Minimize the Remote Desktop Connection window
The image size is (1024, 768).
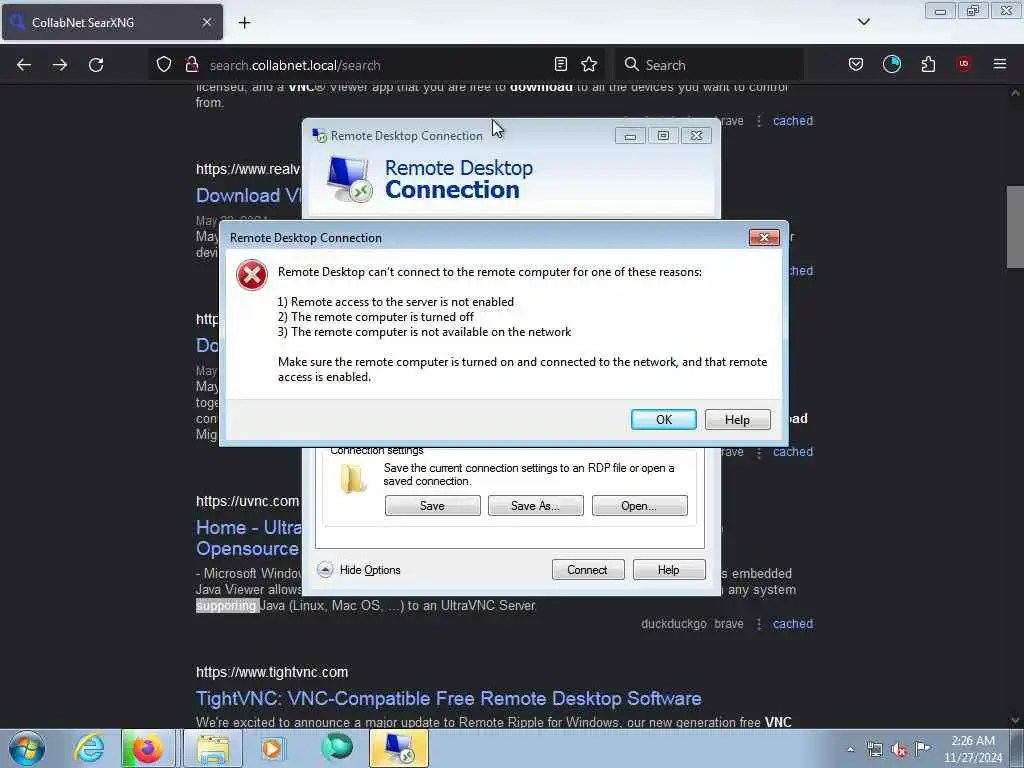[x=630, y=136]
